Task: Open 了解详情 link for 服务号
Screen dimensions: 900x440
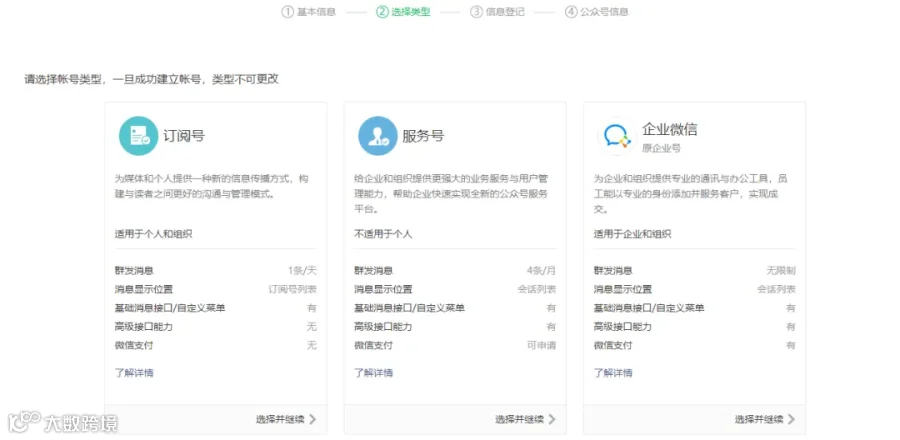Action: click(x=373, y=373)
